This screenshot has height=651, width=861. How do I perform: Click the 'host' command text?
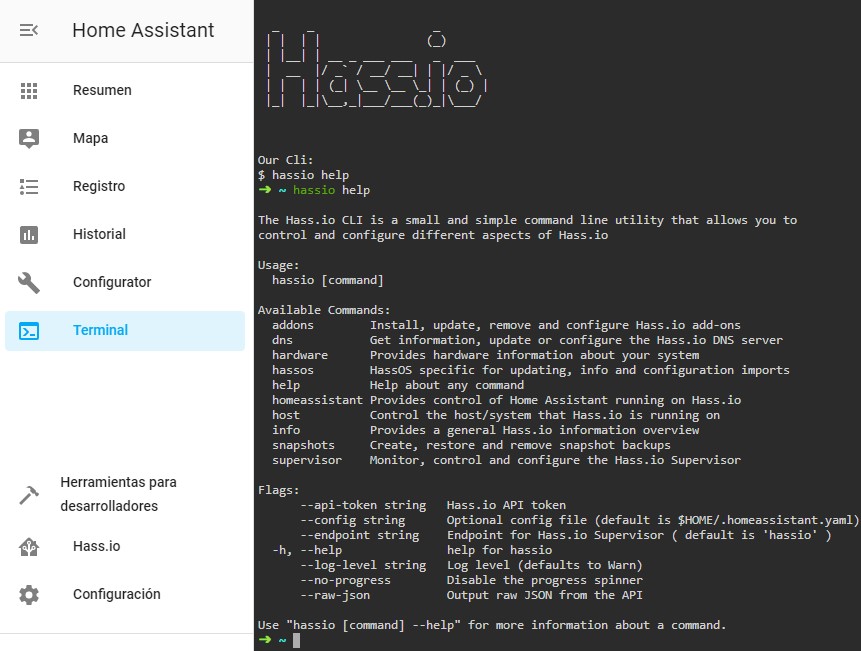tap(286, 415)
